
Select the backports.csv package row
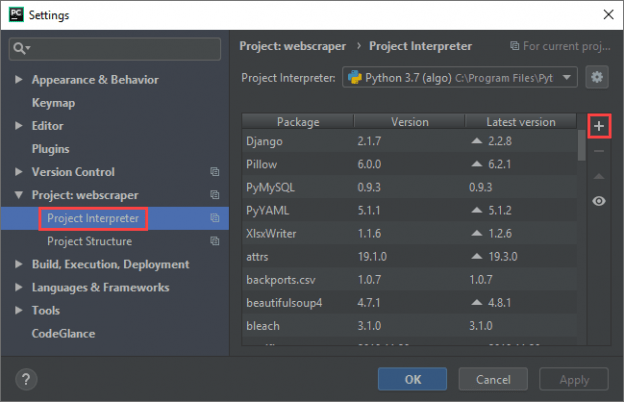click(x=410, y=279)
